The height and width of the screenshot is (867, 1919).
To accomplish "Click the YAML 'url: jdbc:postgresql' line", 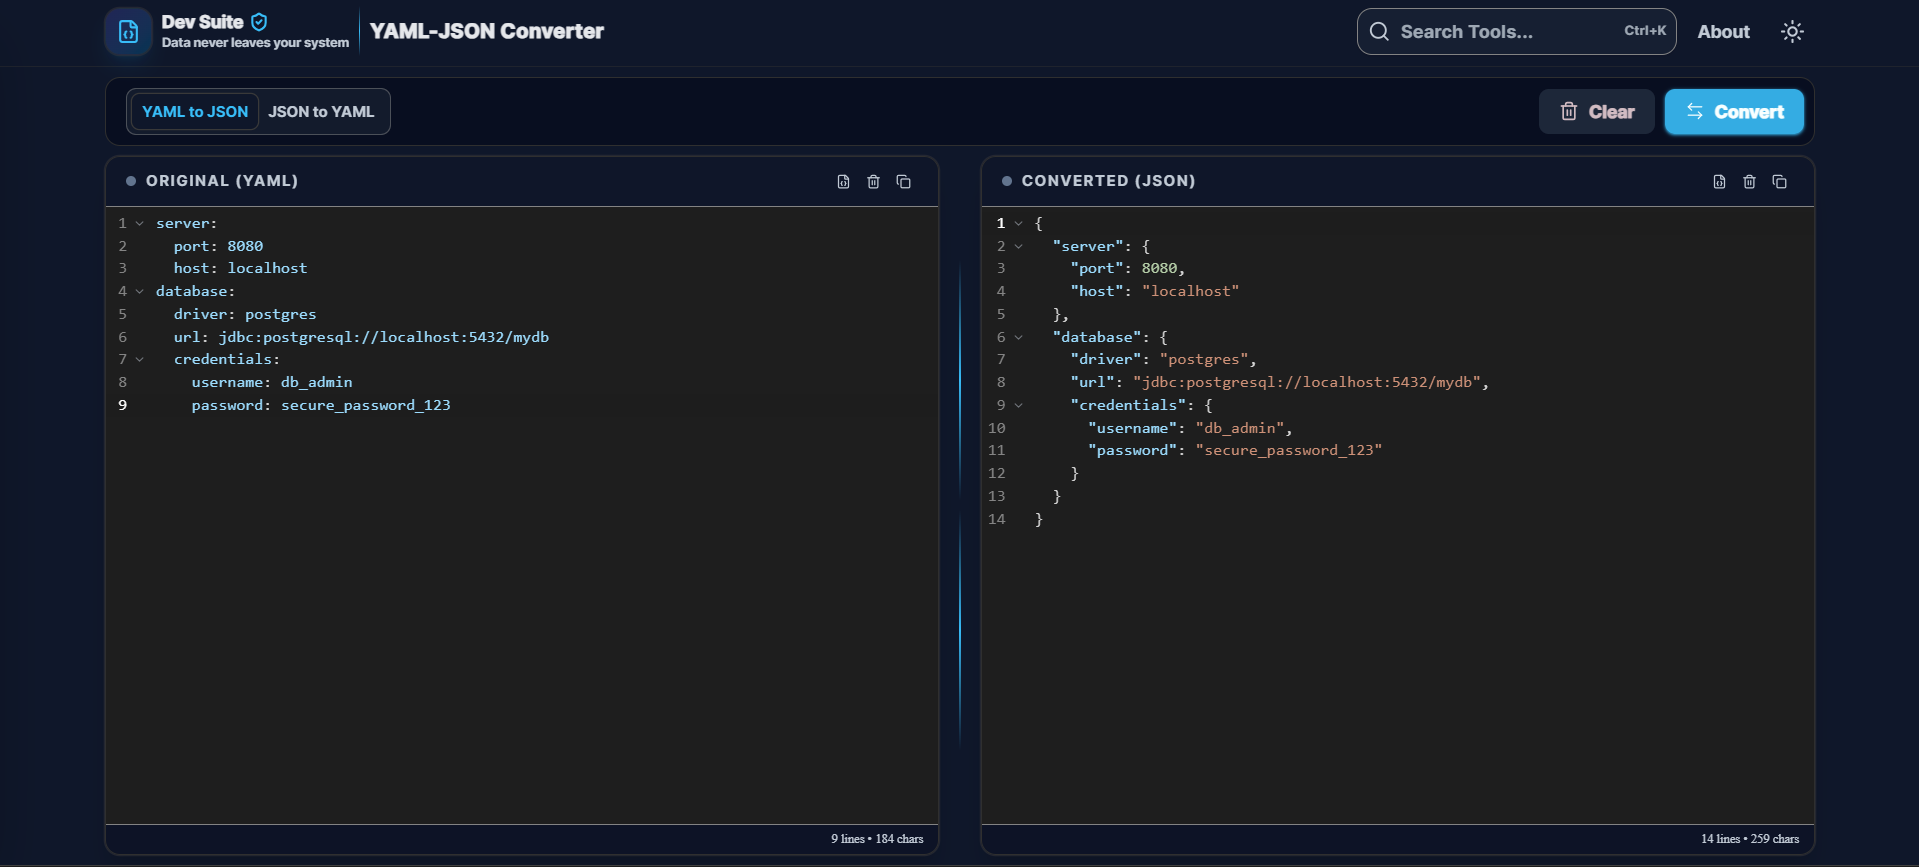I will pos(361,337).
